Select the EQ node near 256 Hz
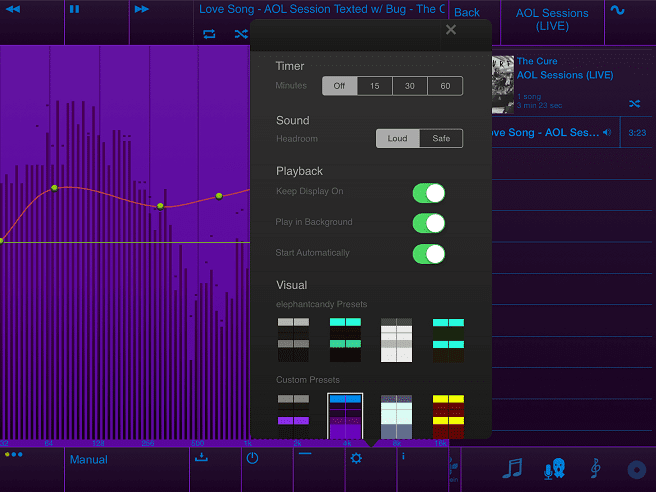Image resolution: width=656 pixels, height=492 pixels. (x=160, y=206)
